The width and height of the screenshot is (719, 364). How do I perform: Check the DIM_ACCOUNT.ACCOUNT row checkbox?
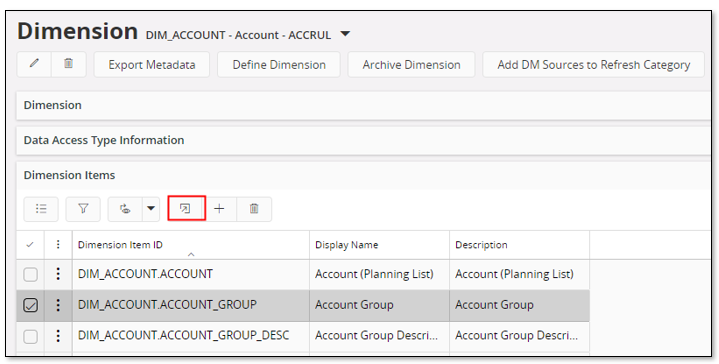(x=31, y=275)
